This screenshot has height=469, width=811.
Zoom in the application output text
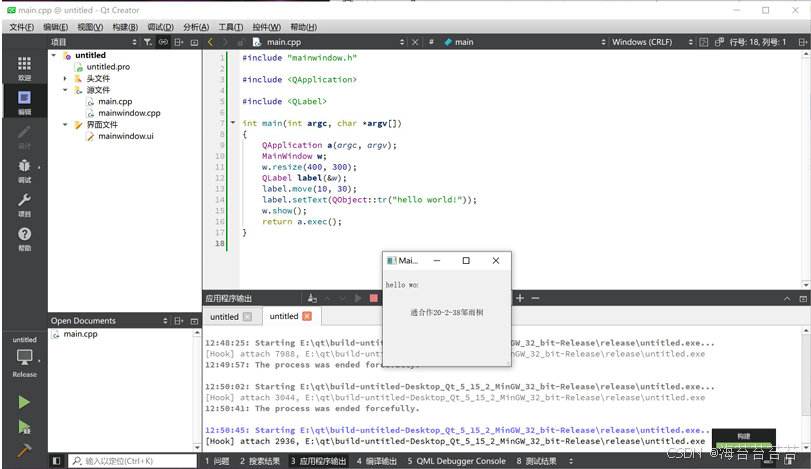point(520,298)
